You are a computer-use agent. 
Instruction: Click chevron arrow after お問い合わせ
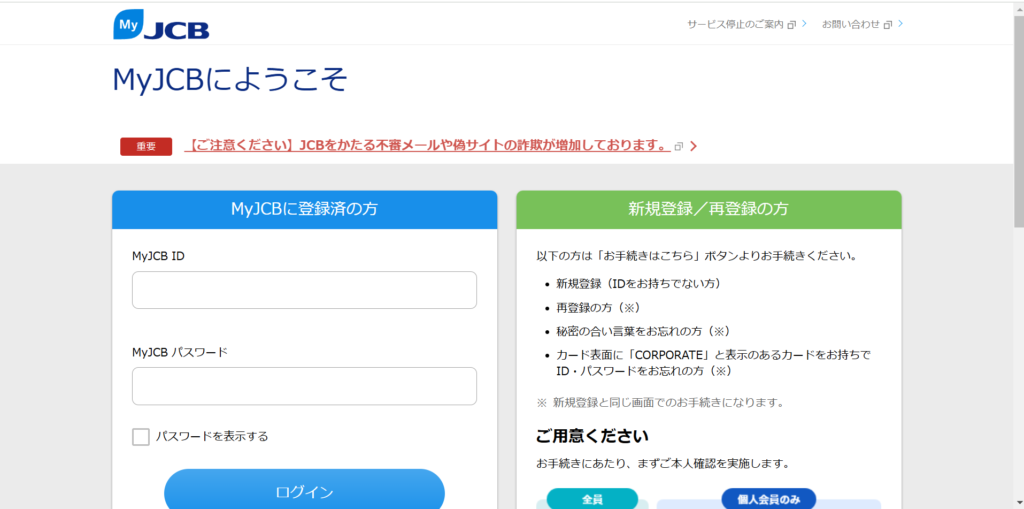pyautogui.click(x=901, y=24)
